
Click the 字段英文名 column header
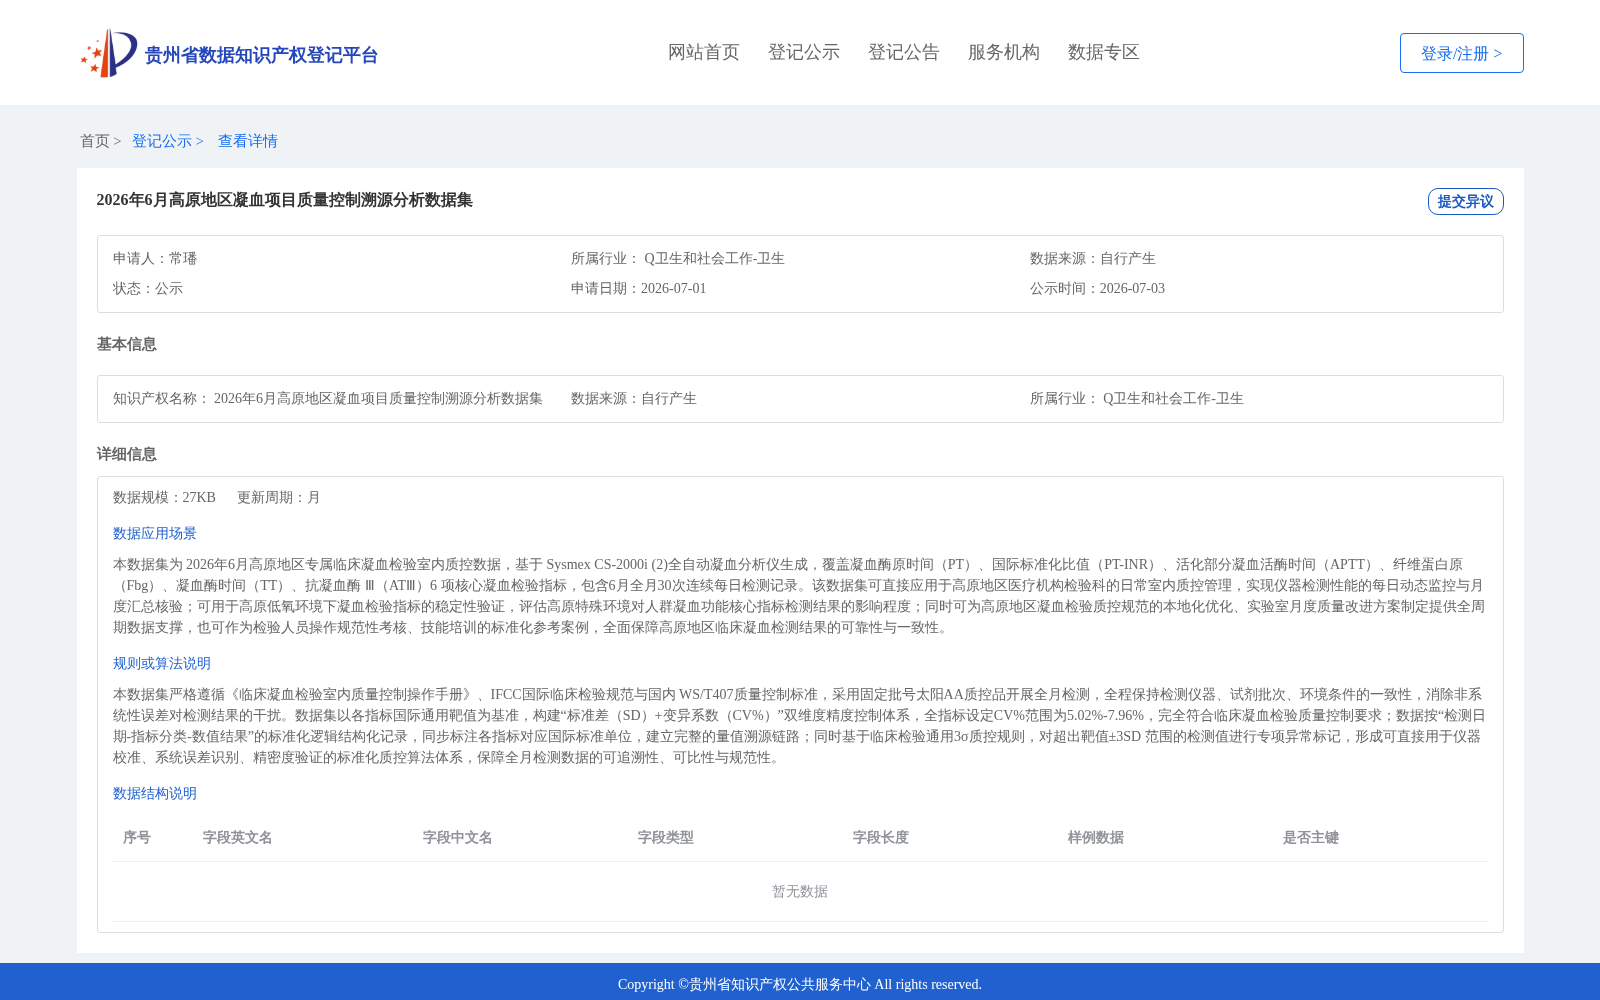point(238,837)
